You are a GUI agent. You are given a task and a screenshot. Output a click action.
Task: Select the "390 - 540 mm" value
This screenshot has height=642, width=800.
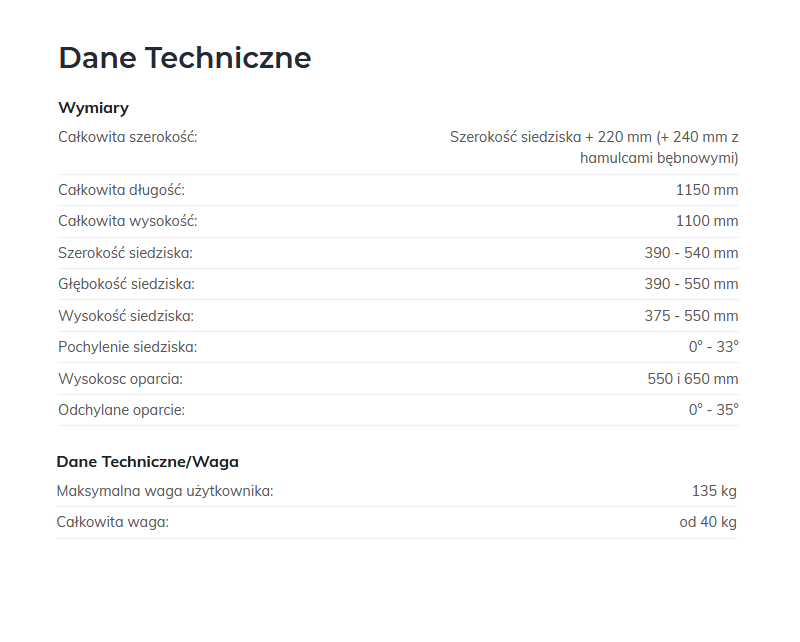(x=691, y=253)
